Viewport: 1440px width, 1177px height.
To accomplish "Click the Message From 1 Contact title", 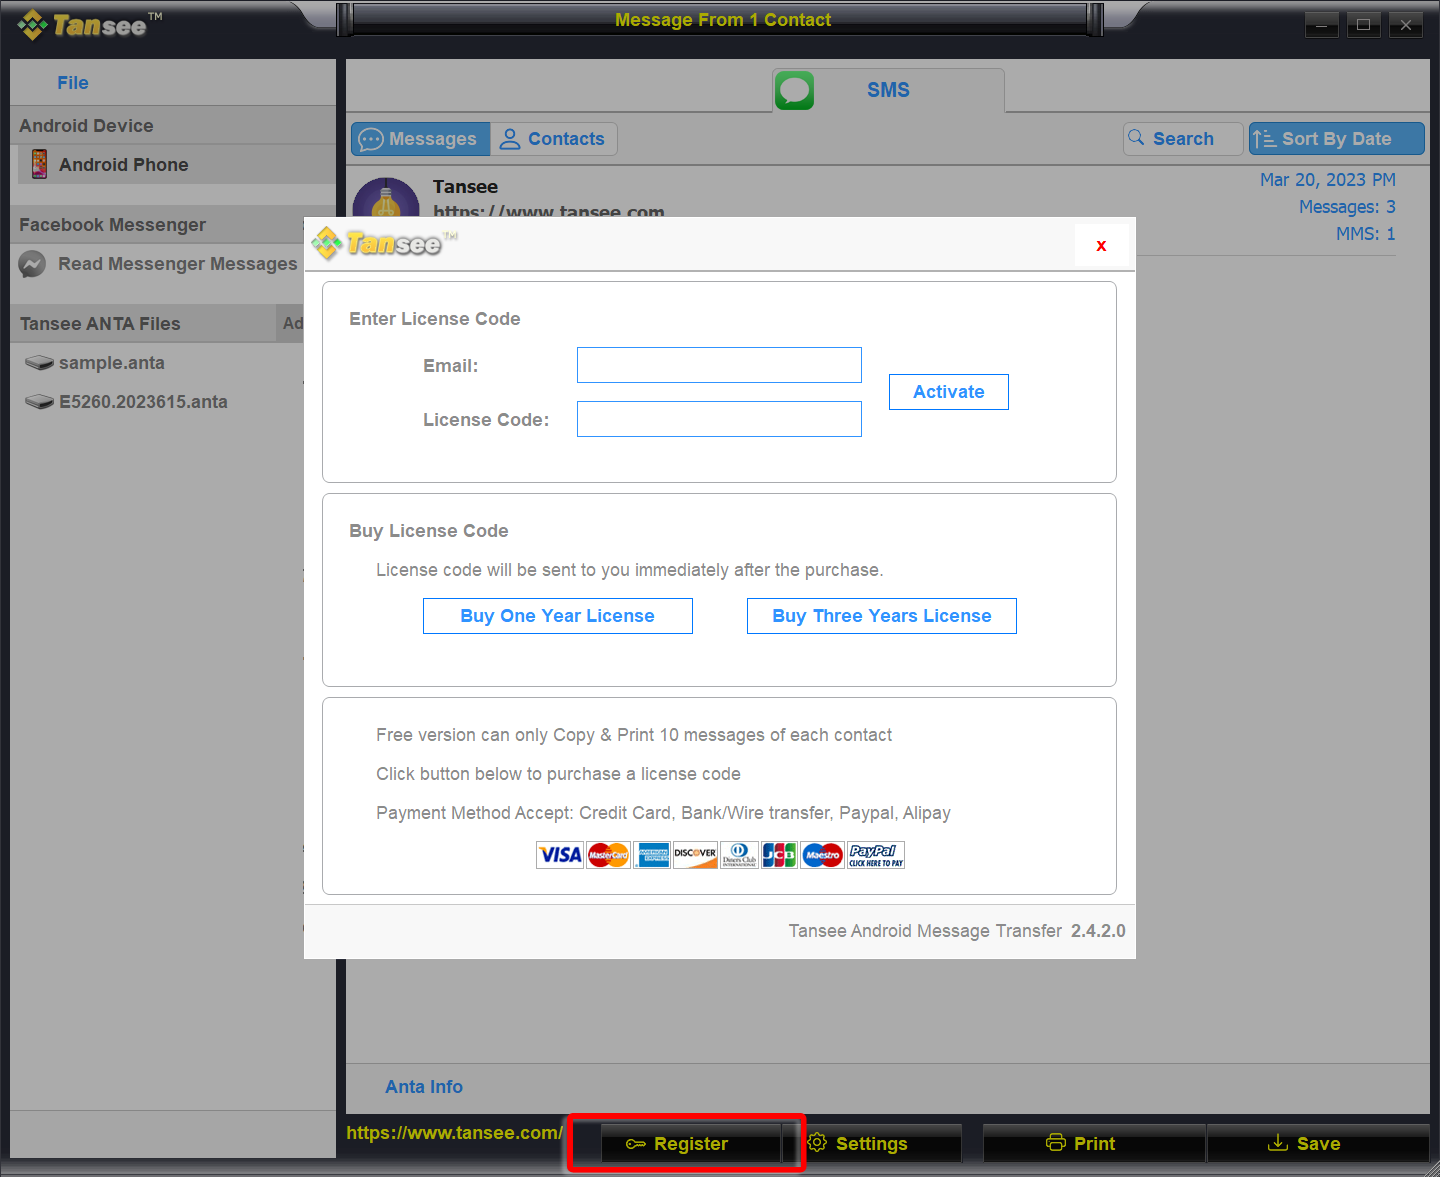I will (723, 20).
